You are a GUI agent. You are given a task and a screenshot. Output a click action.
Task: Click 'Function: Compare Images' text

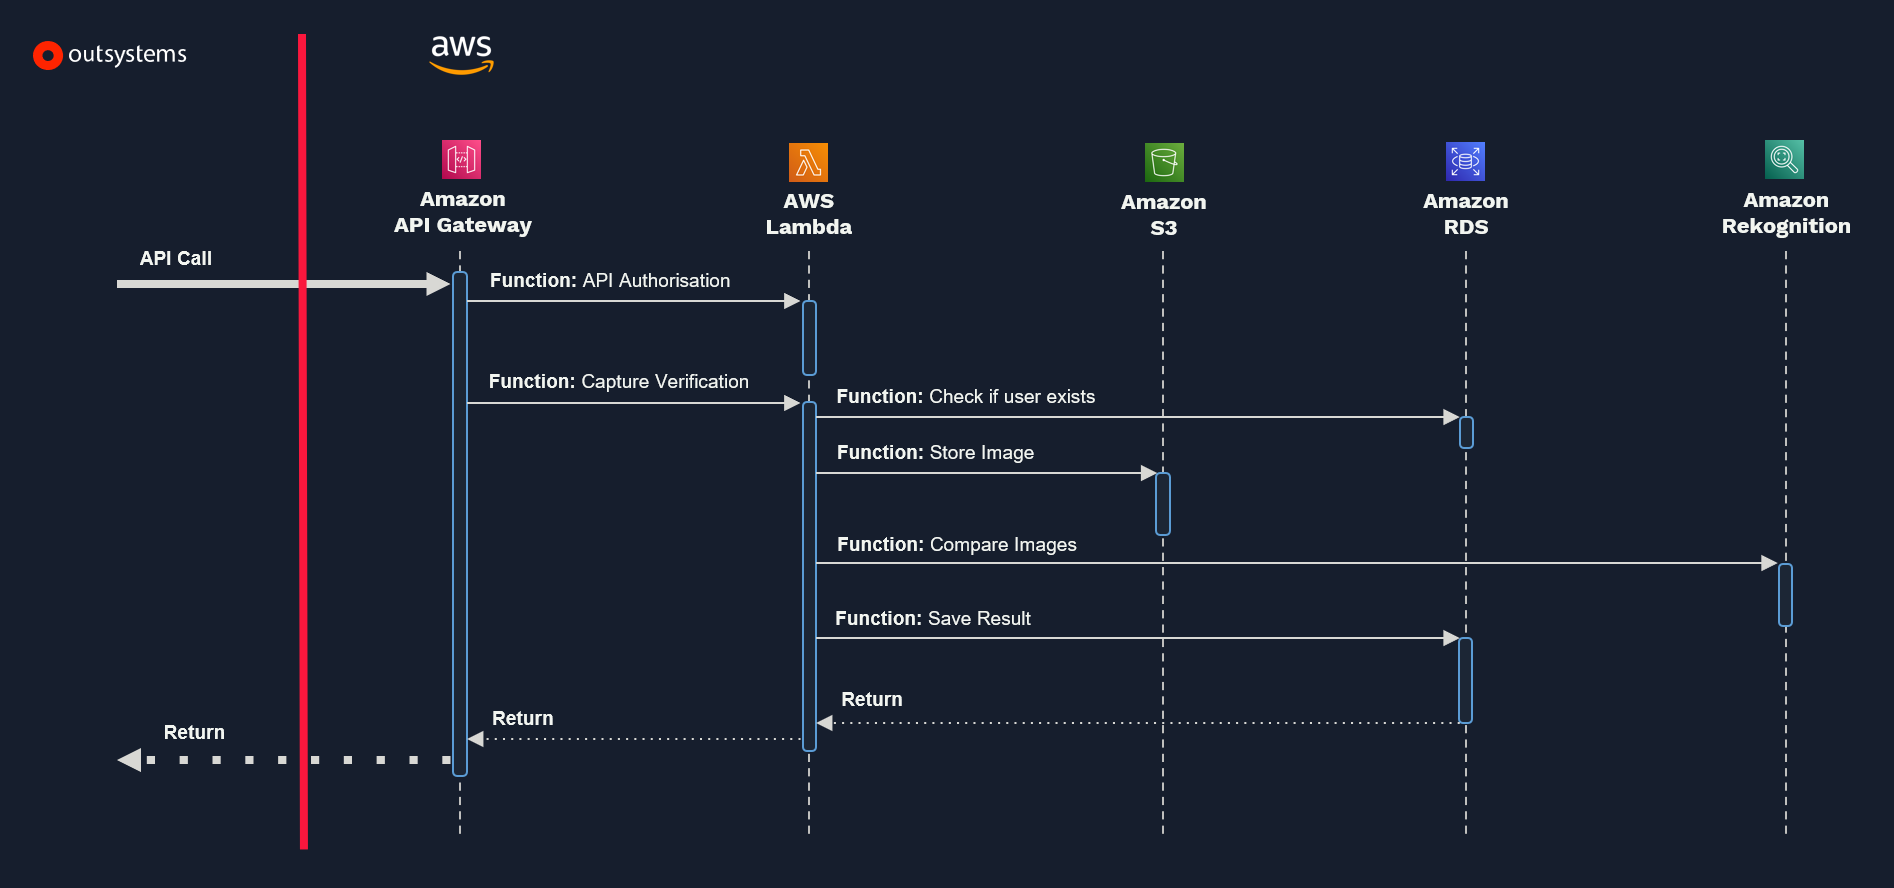957,545
